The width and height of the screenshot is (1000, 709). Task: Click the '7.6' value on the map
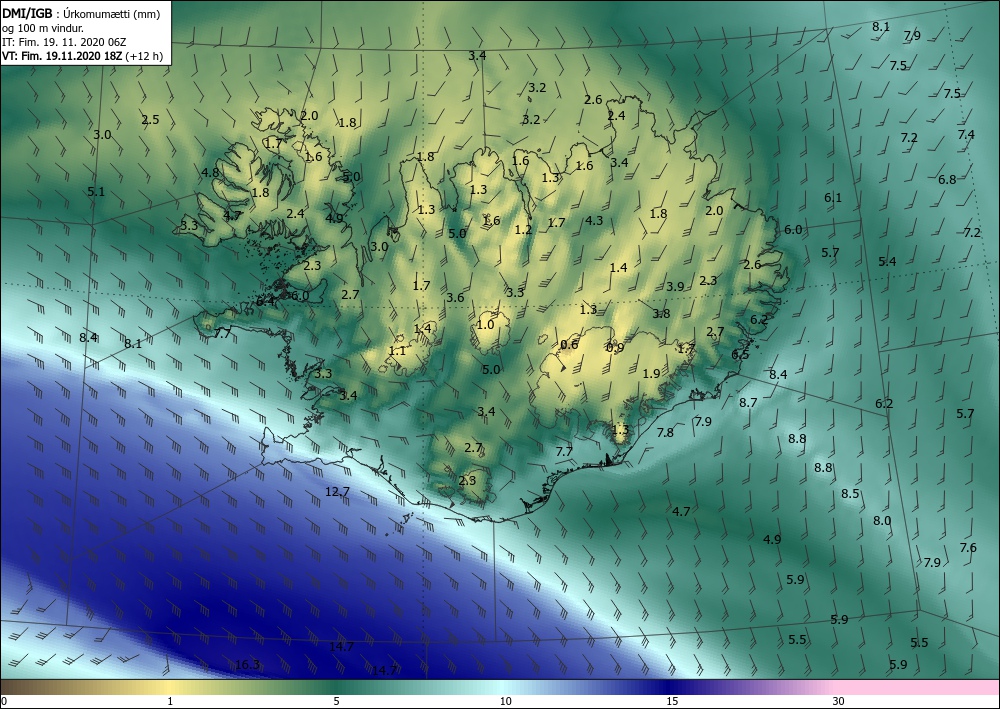(x=968, y=547)
